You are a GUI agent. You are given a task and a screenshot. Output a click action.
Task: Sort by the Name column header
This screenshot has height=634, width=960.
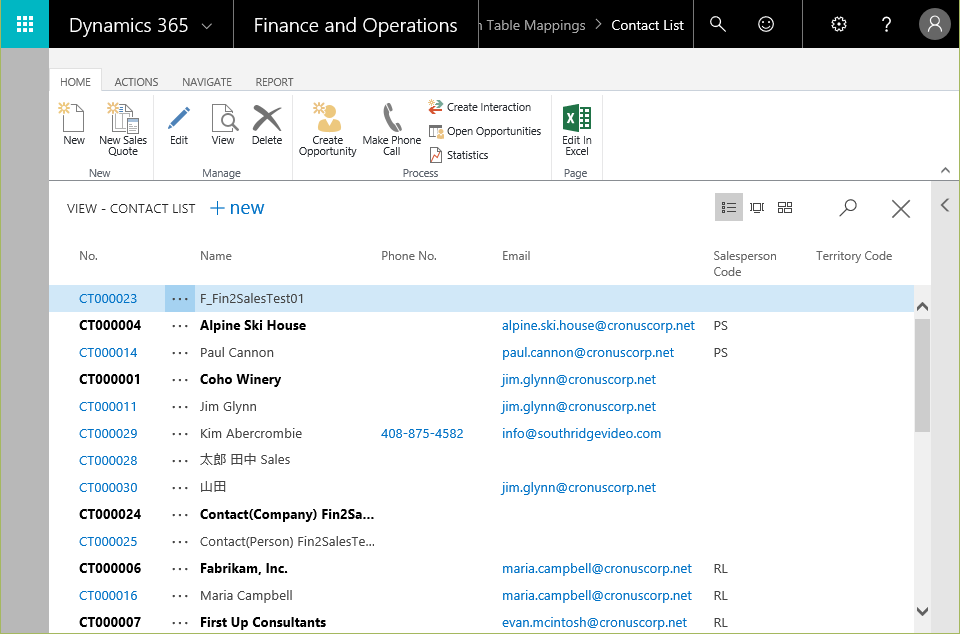pyautogui.click(x=216, y=256)
